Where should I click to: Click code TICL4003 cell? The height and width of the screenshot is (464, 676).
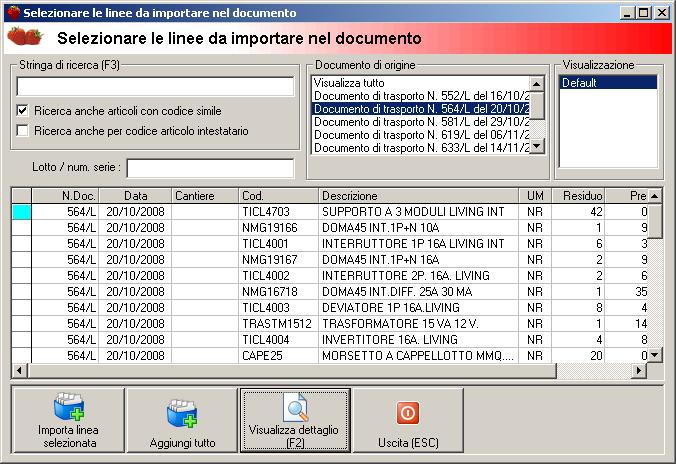(x=279, y=307)
